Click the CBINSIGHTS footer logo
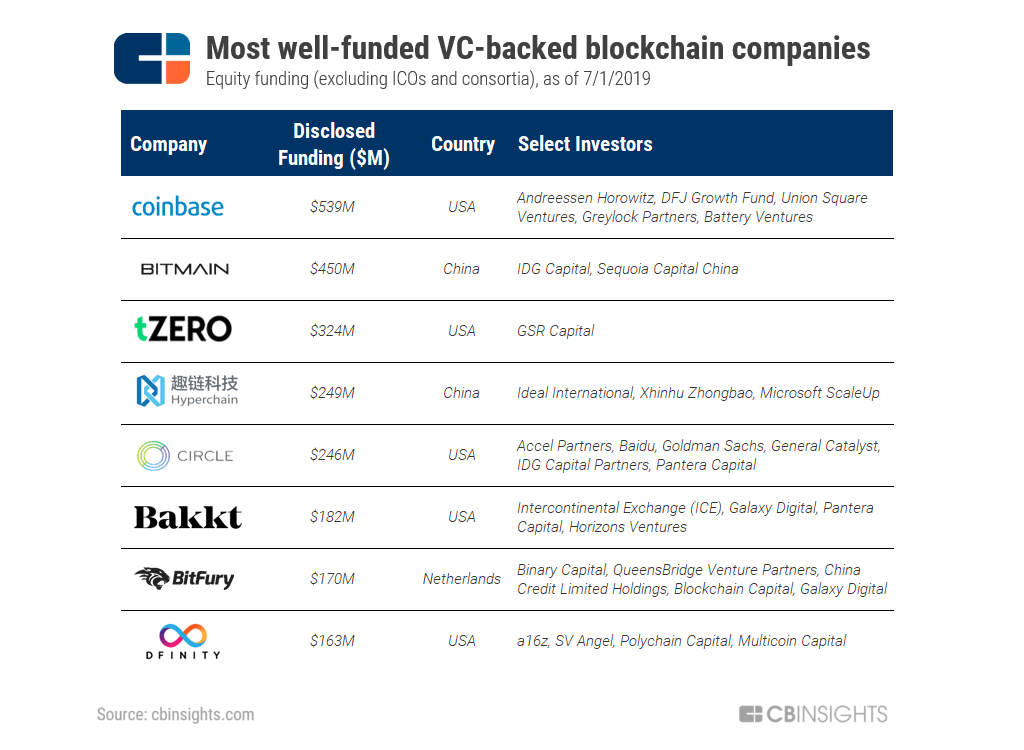Image resolution: width=1024 pixels, height=750 pixels. point(812,714)
